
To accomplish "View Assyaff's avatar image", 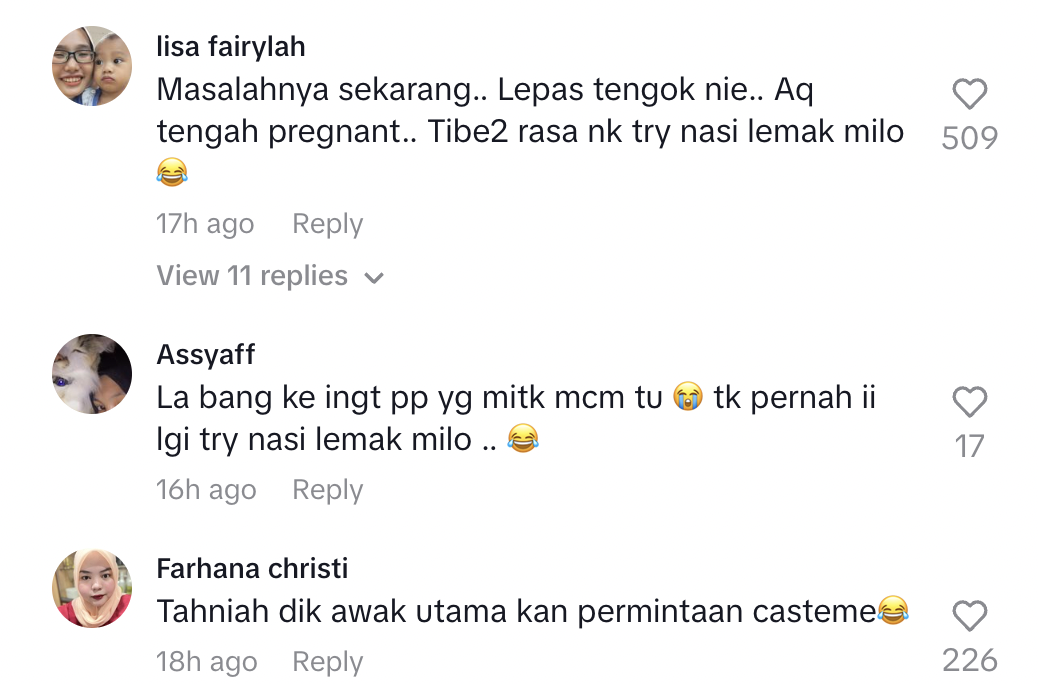I will 92,374.
